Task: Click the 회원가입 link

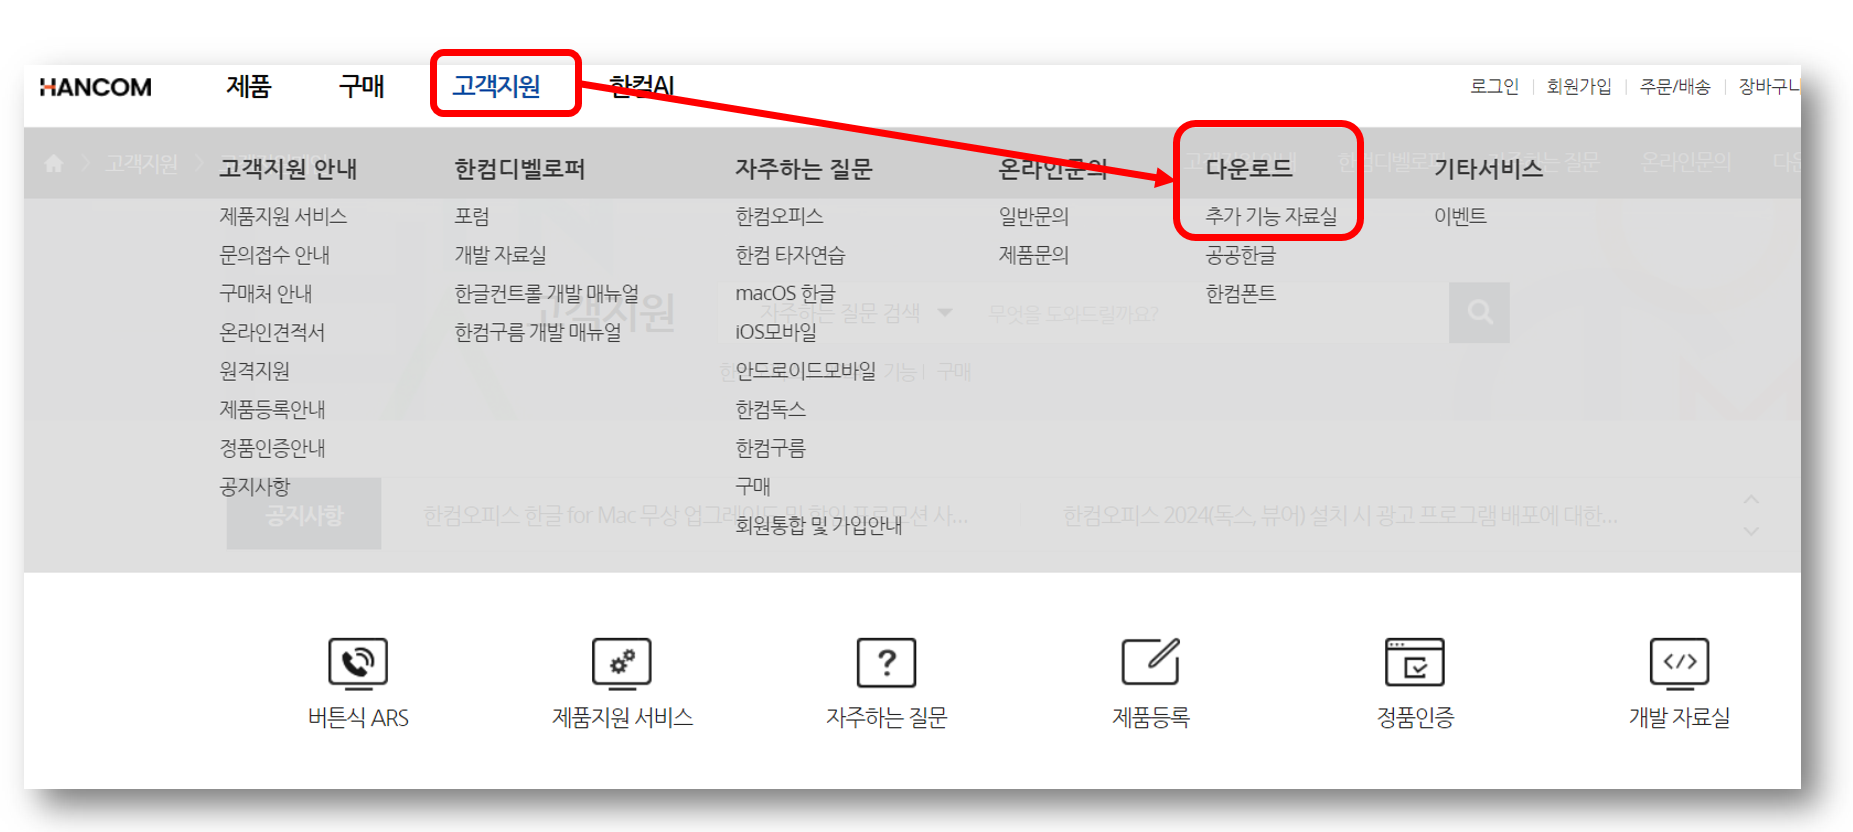Action: 1579,87
